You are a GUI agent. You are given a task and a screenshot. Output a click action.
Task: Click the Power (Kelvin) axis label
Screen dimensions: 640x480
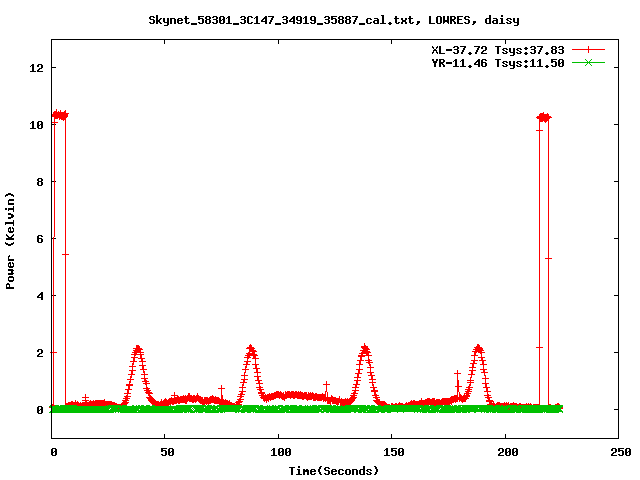pyautogui.click(x=10, y=241)
